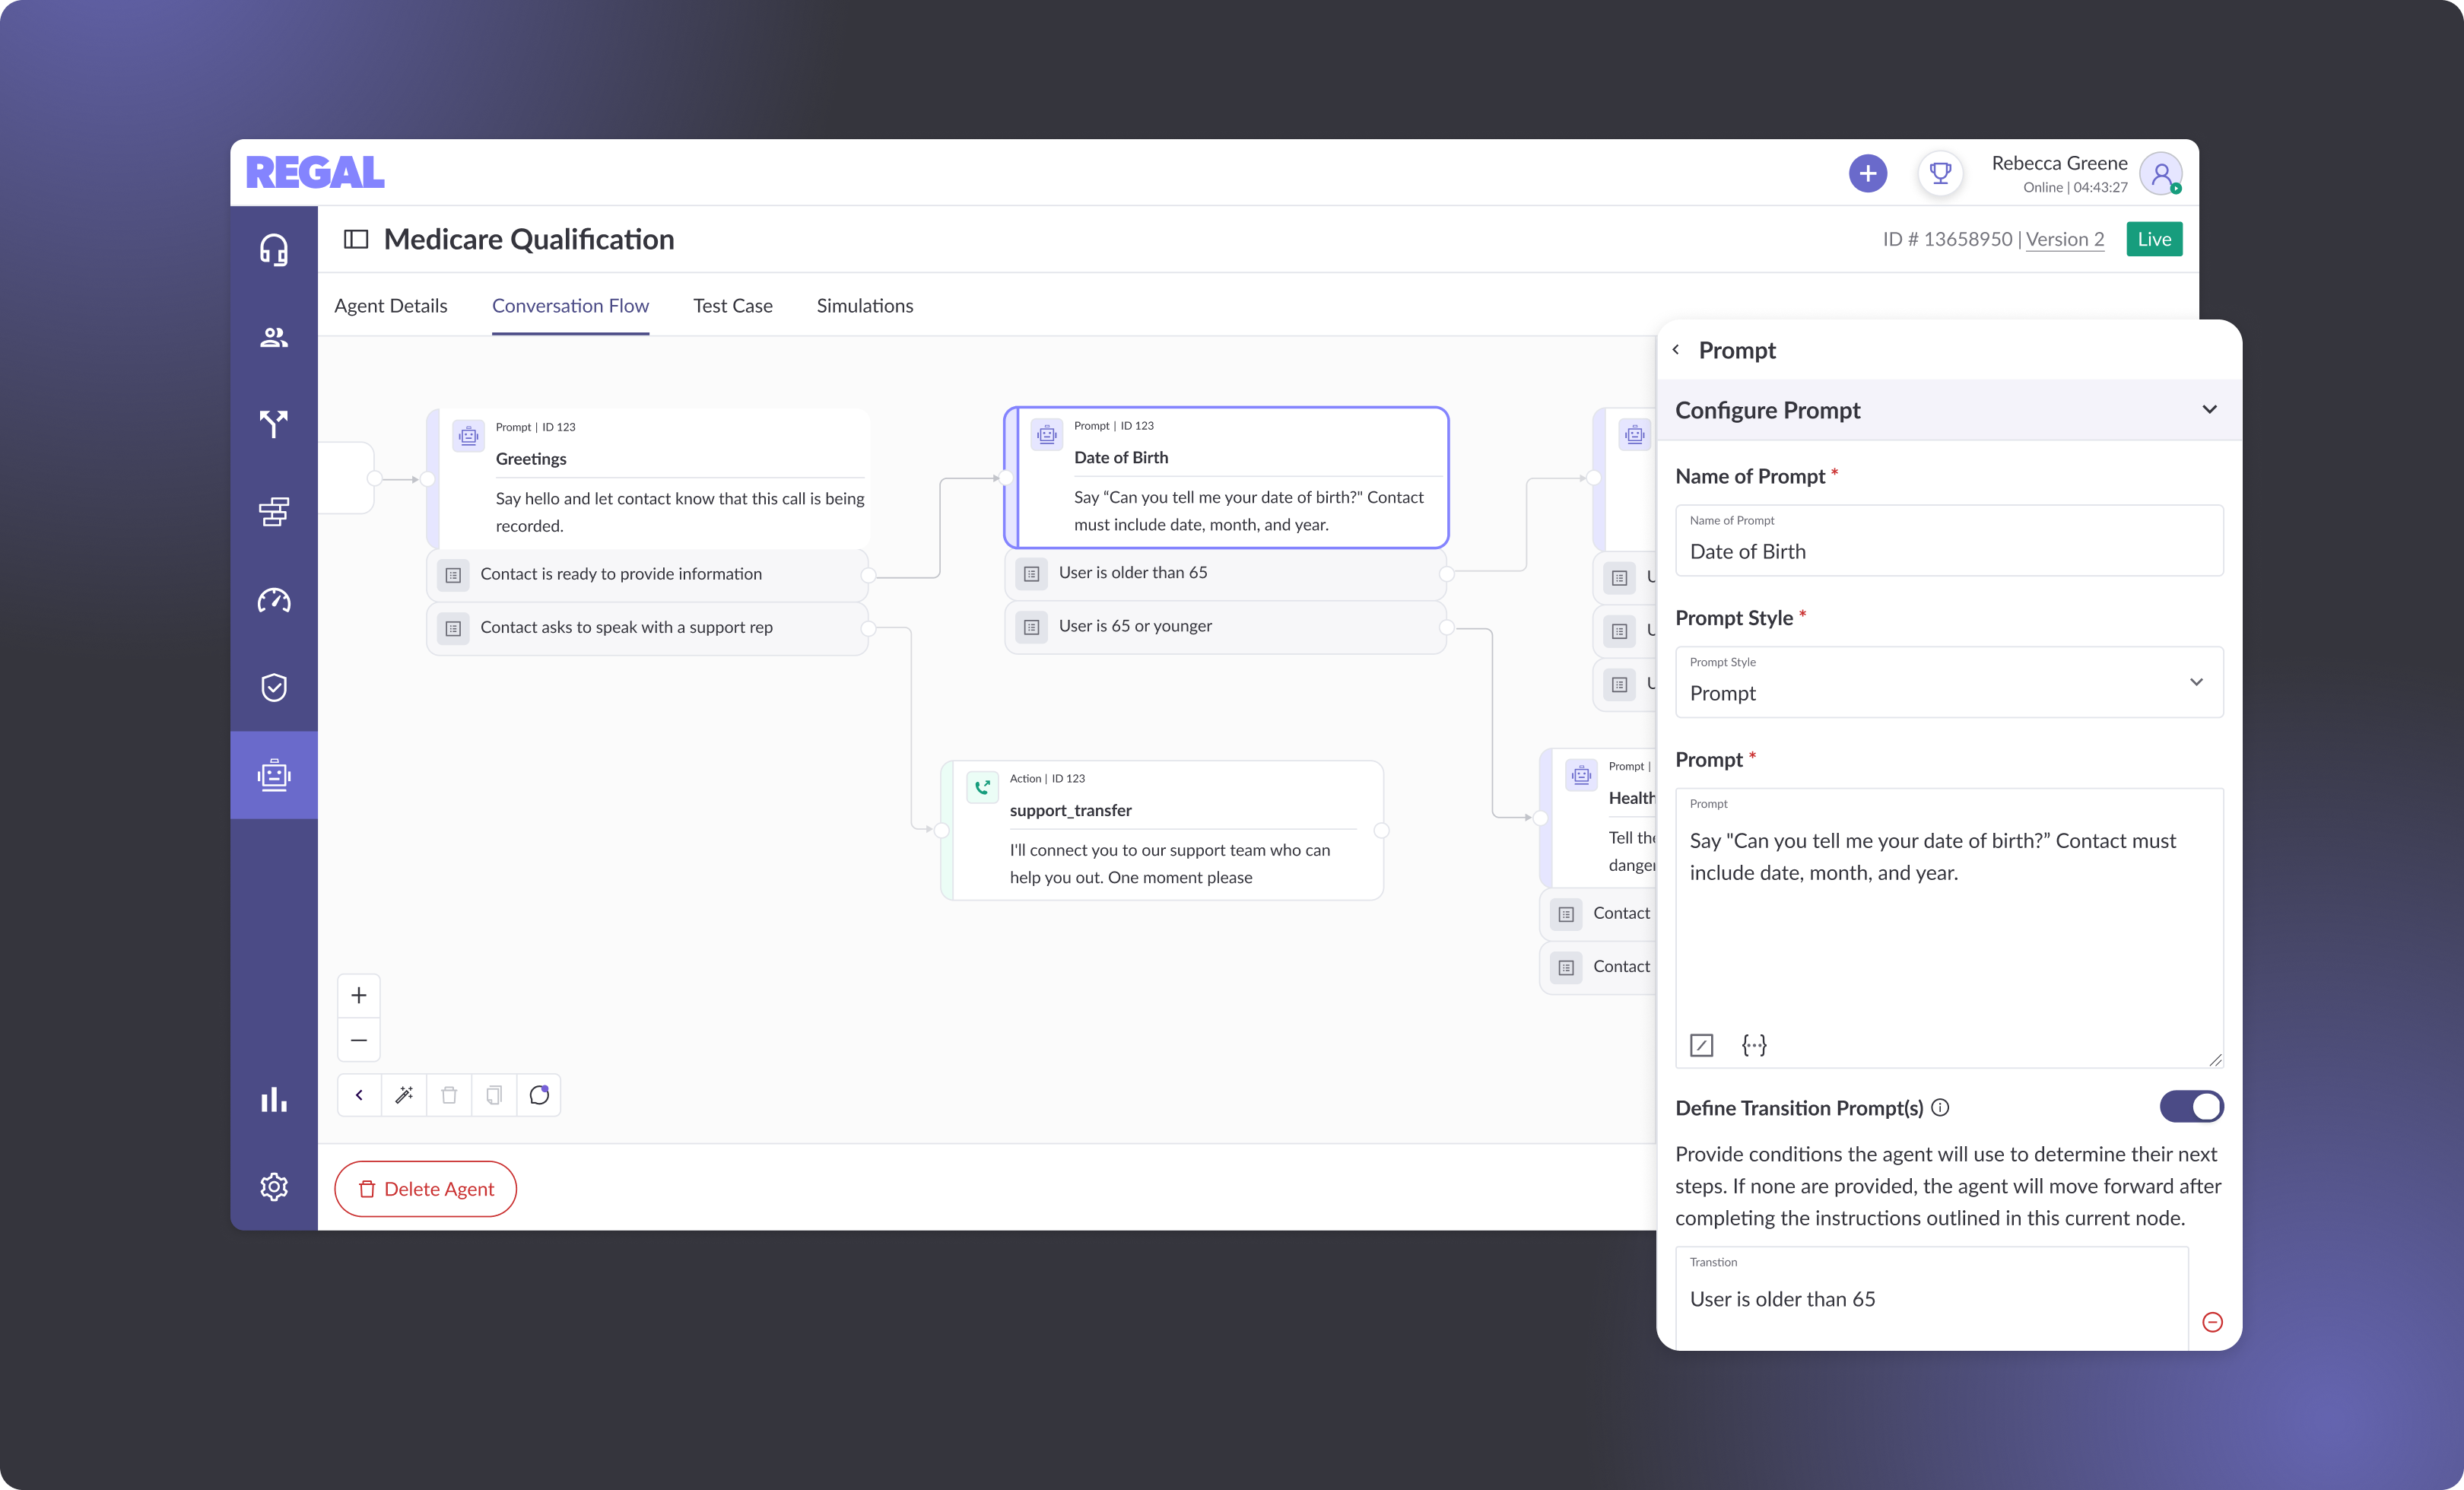Click the back chevron in canvas toolbar
This screenshot has width=2464, height=1490.
click(360, 1095)
